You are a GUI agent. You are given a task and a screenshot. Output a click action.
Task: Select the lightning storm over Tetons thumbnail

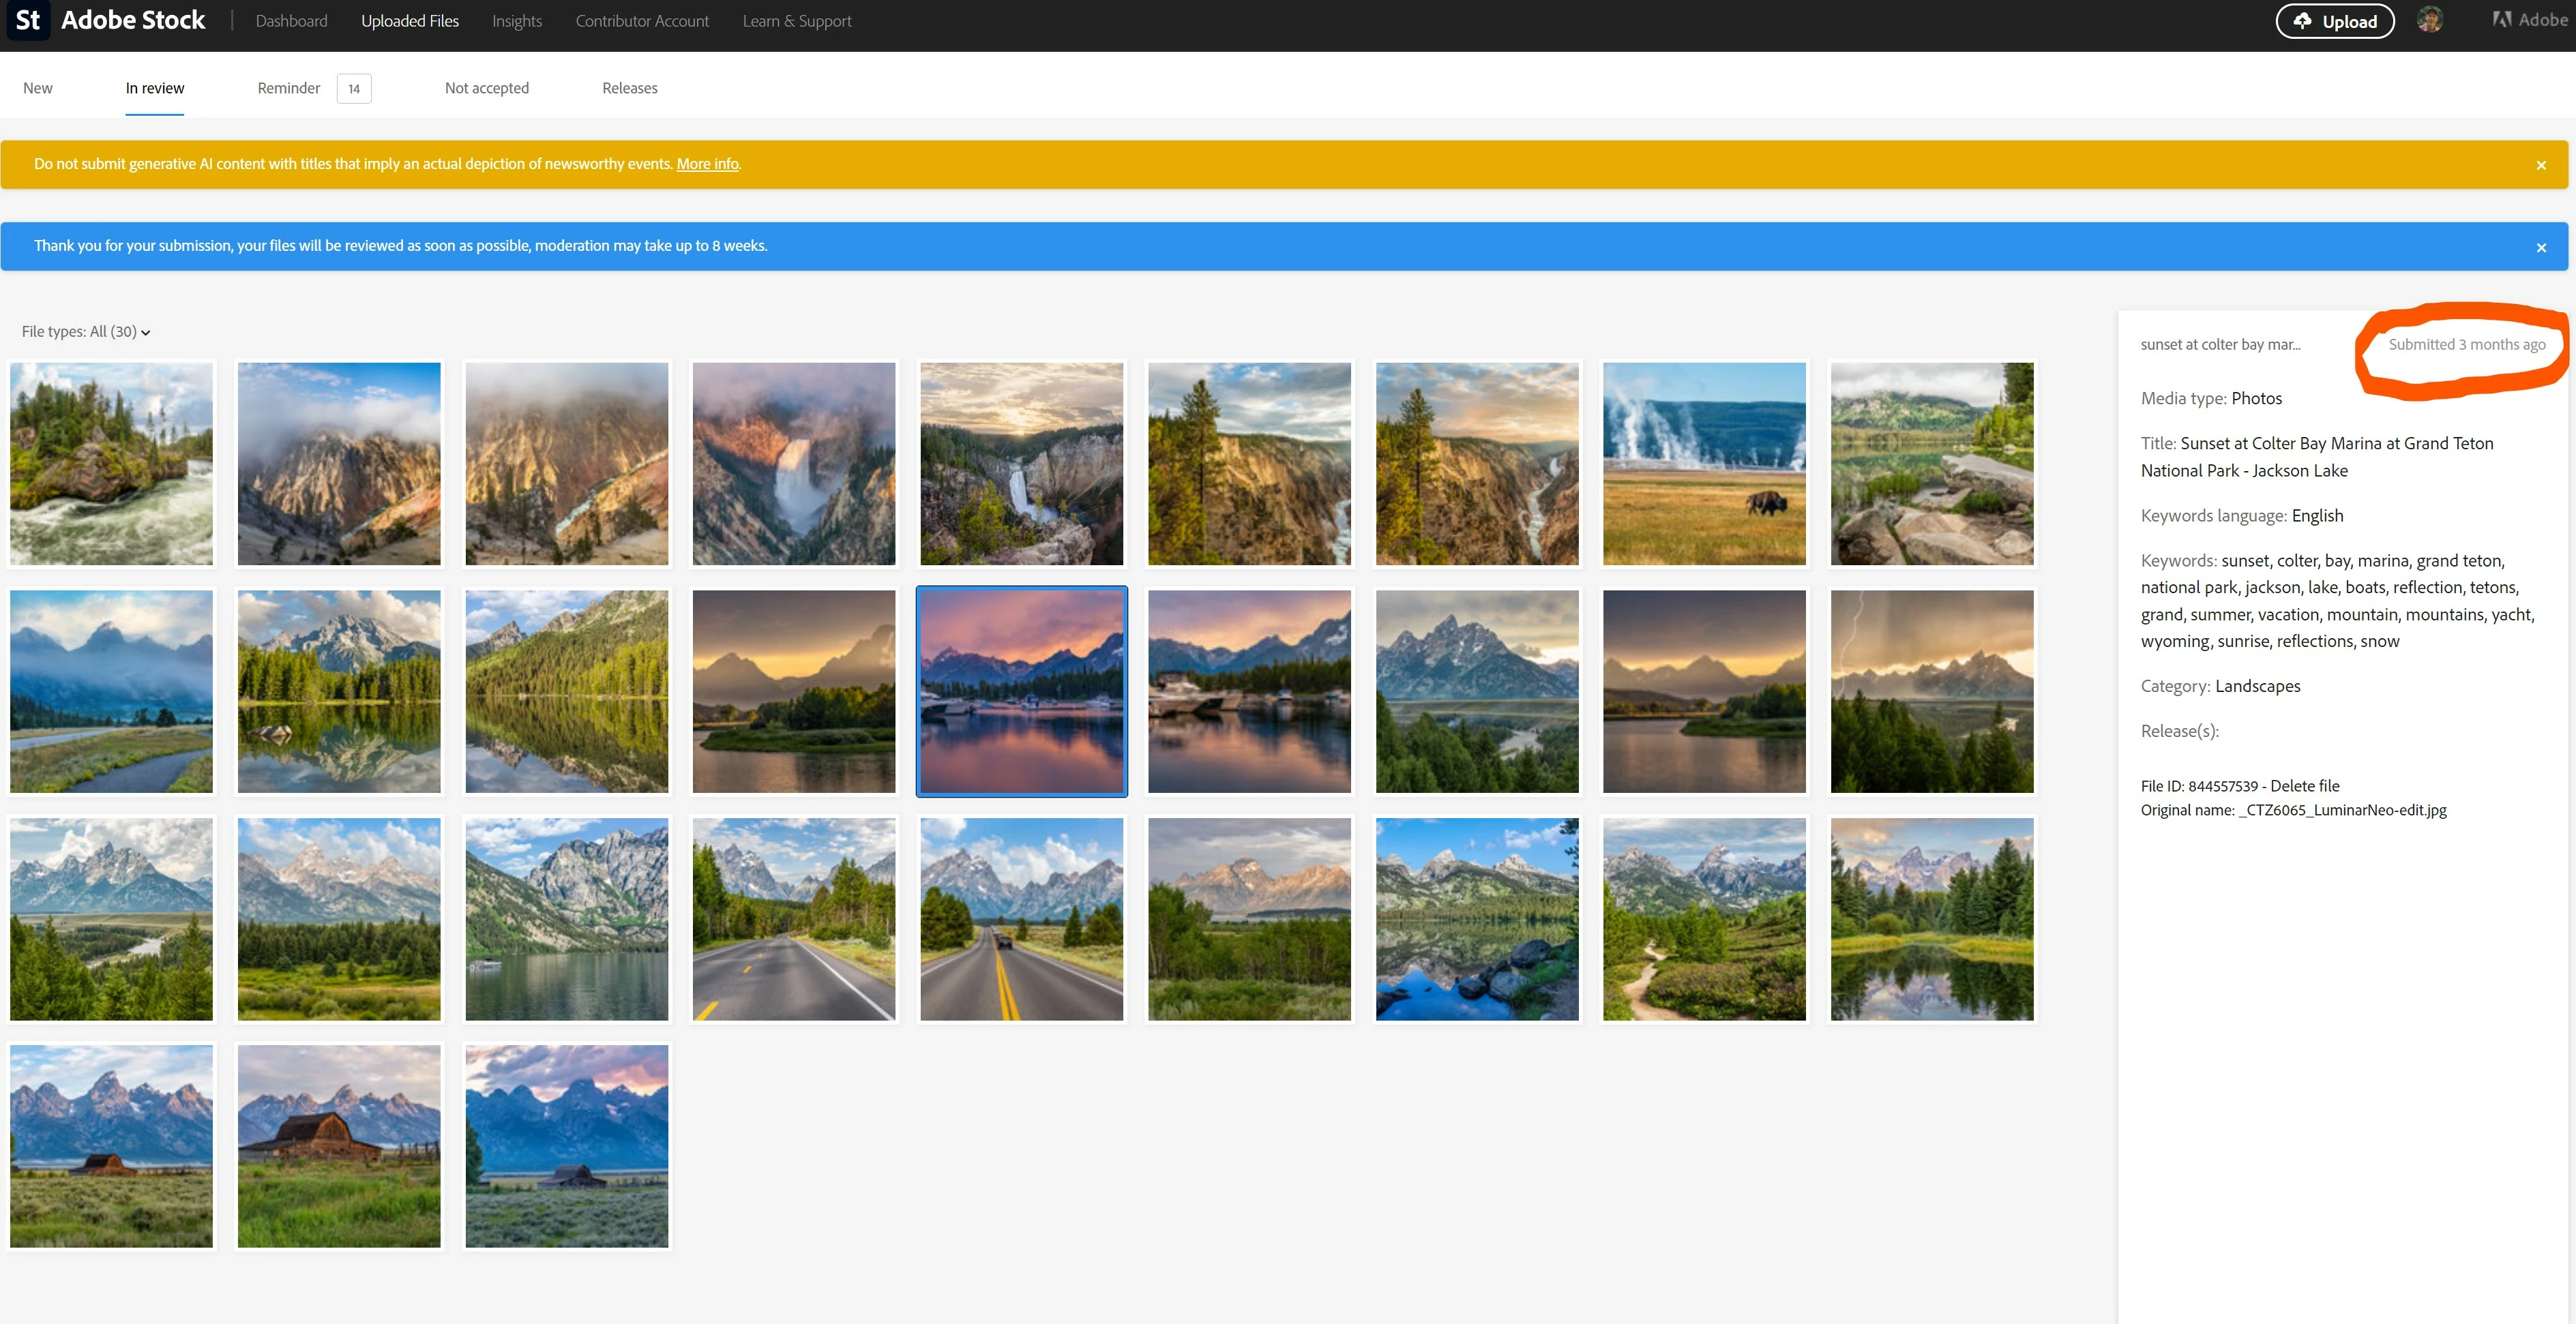coord(1931,692)
